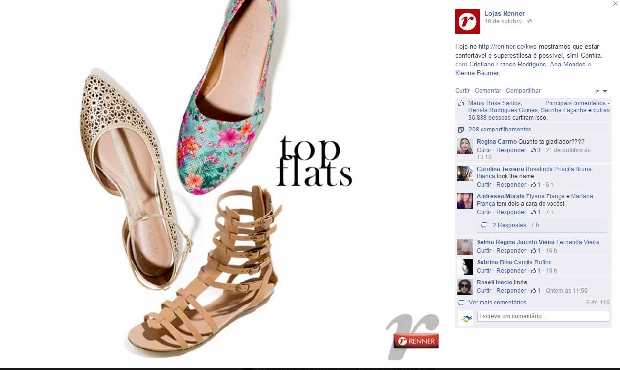Click Curtir on the comment posted 18 h ago
620x370 pixels.
(484, 271)
